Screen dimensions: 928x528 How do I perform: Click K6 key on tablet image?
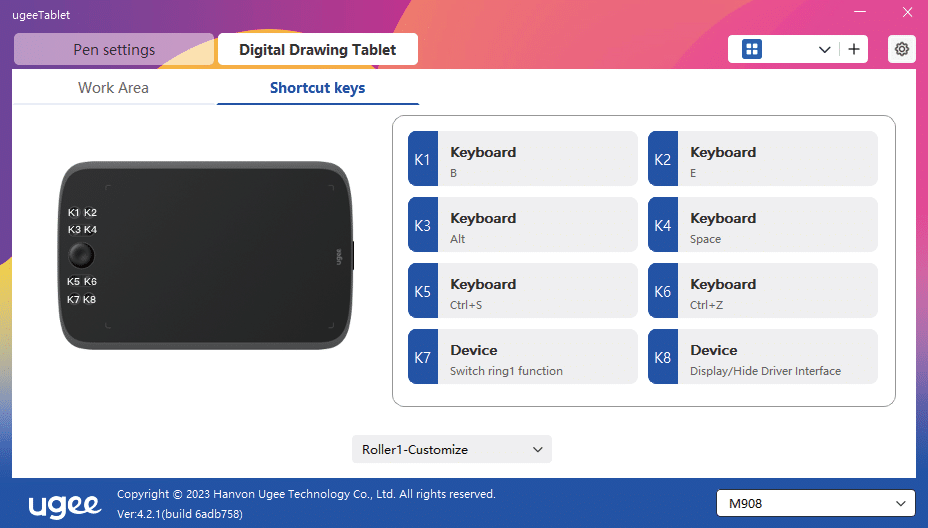tap(90, 282)
